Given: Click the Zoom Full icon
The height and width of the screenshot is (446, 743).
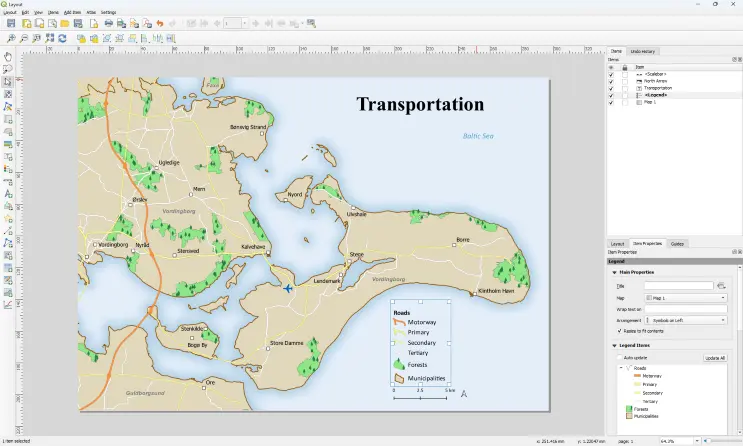Looking at the screenshot, I should (x=49, y=38).
